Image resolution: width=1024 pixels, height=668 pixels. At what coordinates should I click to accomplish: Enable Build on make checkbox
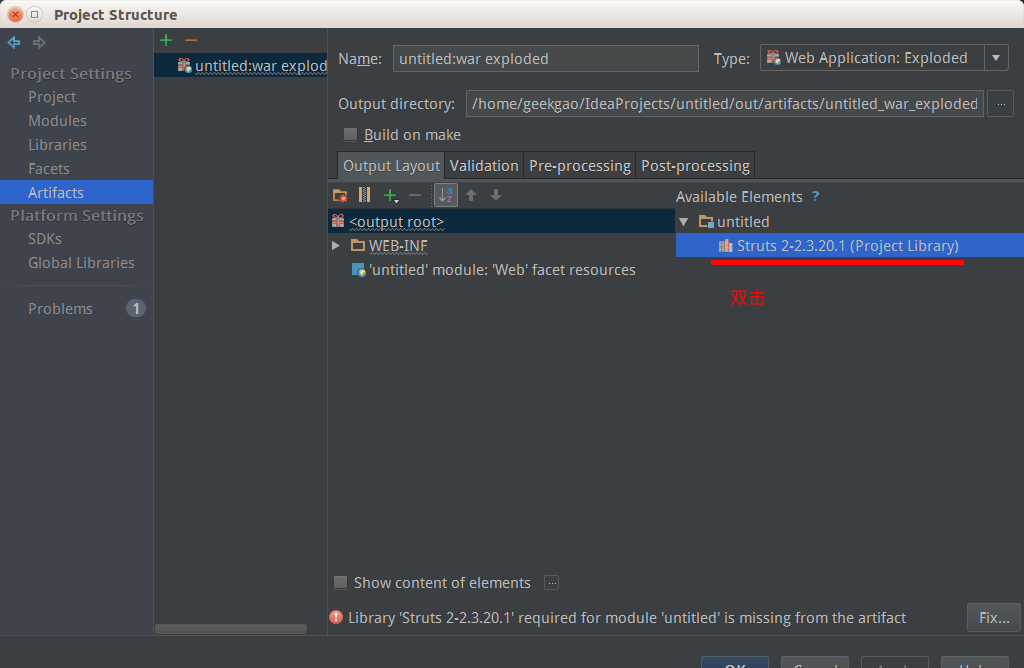[x=351, y=135]
